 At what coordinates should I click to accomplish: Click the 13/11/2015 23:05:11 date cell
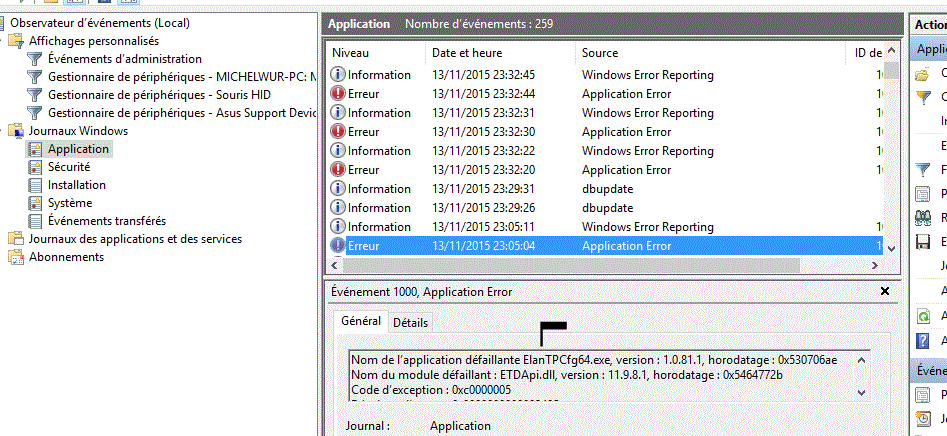483,226
